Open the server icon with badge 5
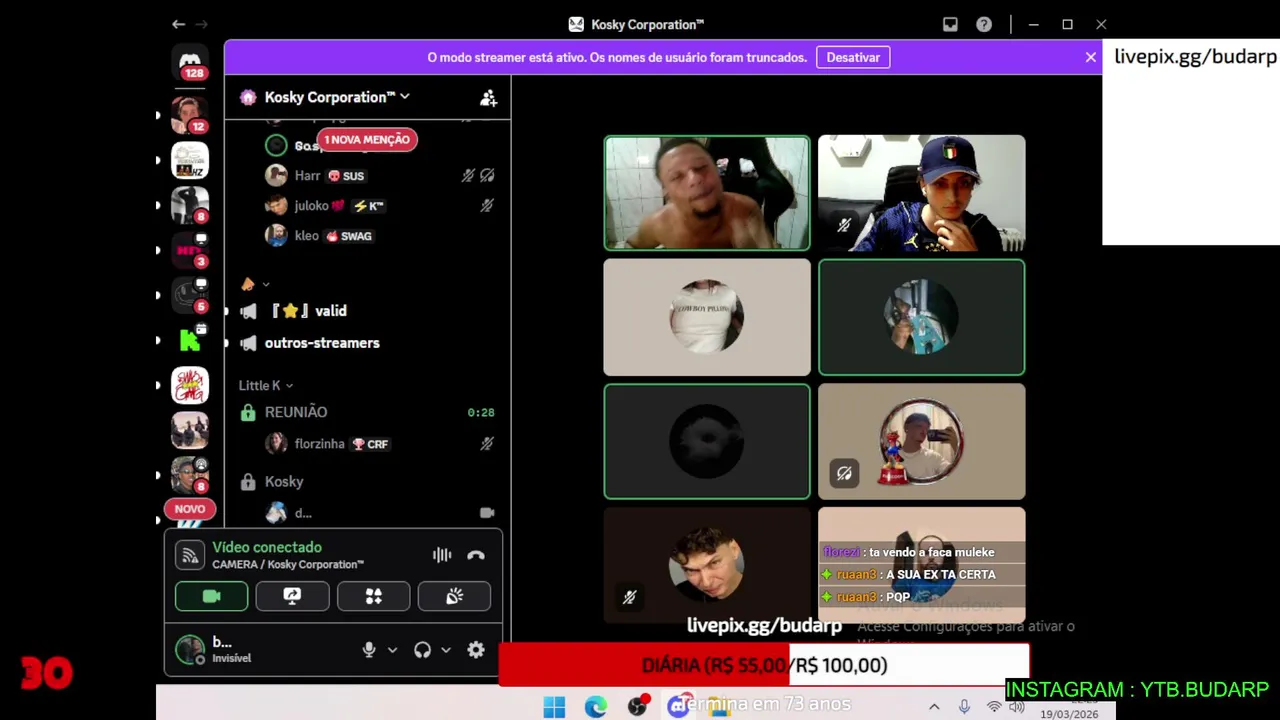The width and height of the screenshot is (1280, 720). coord(189,295)
